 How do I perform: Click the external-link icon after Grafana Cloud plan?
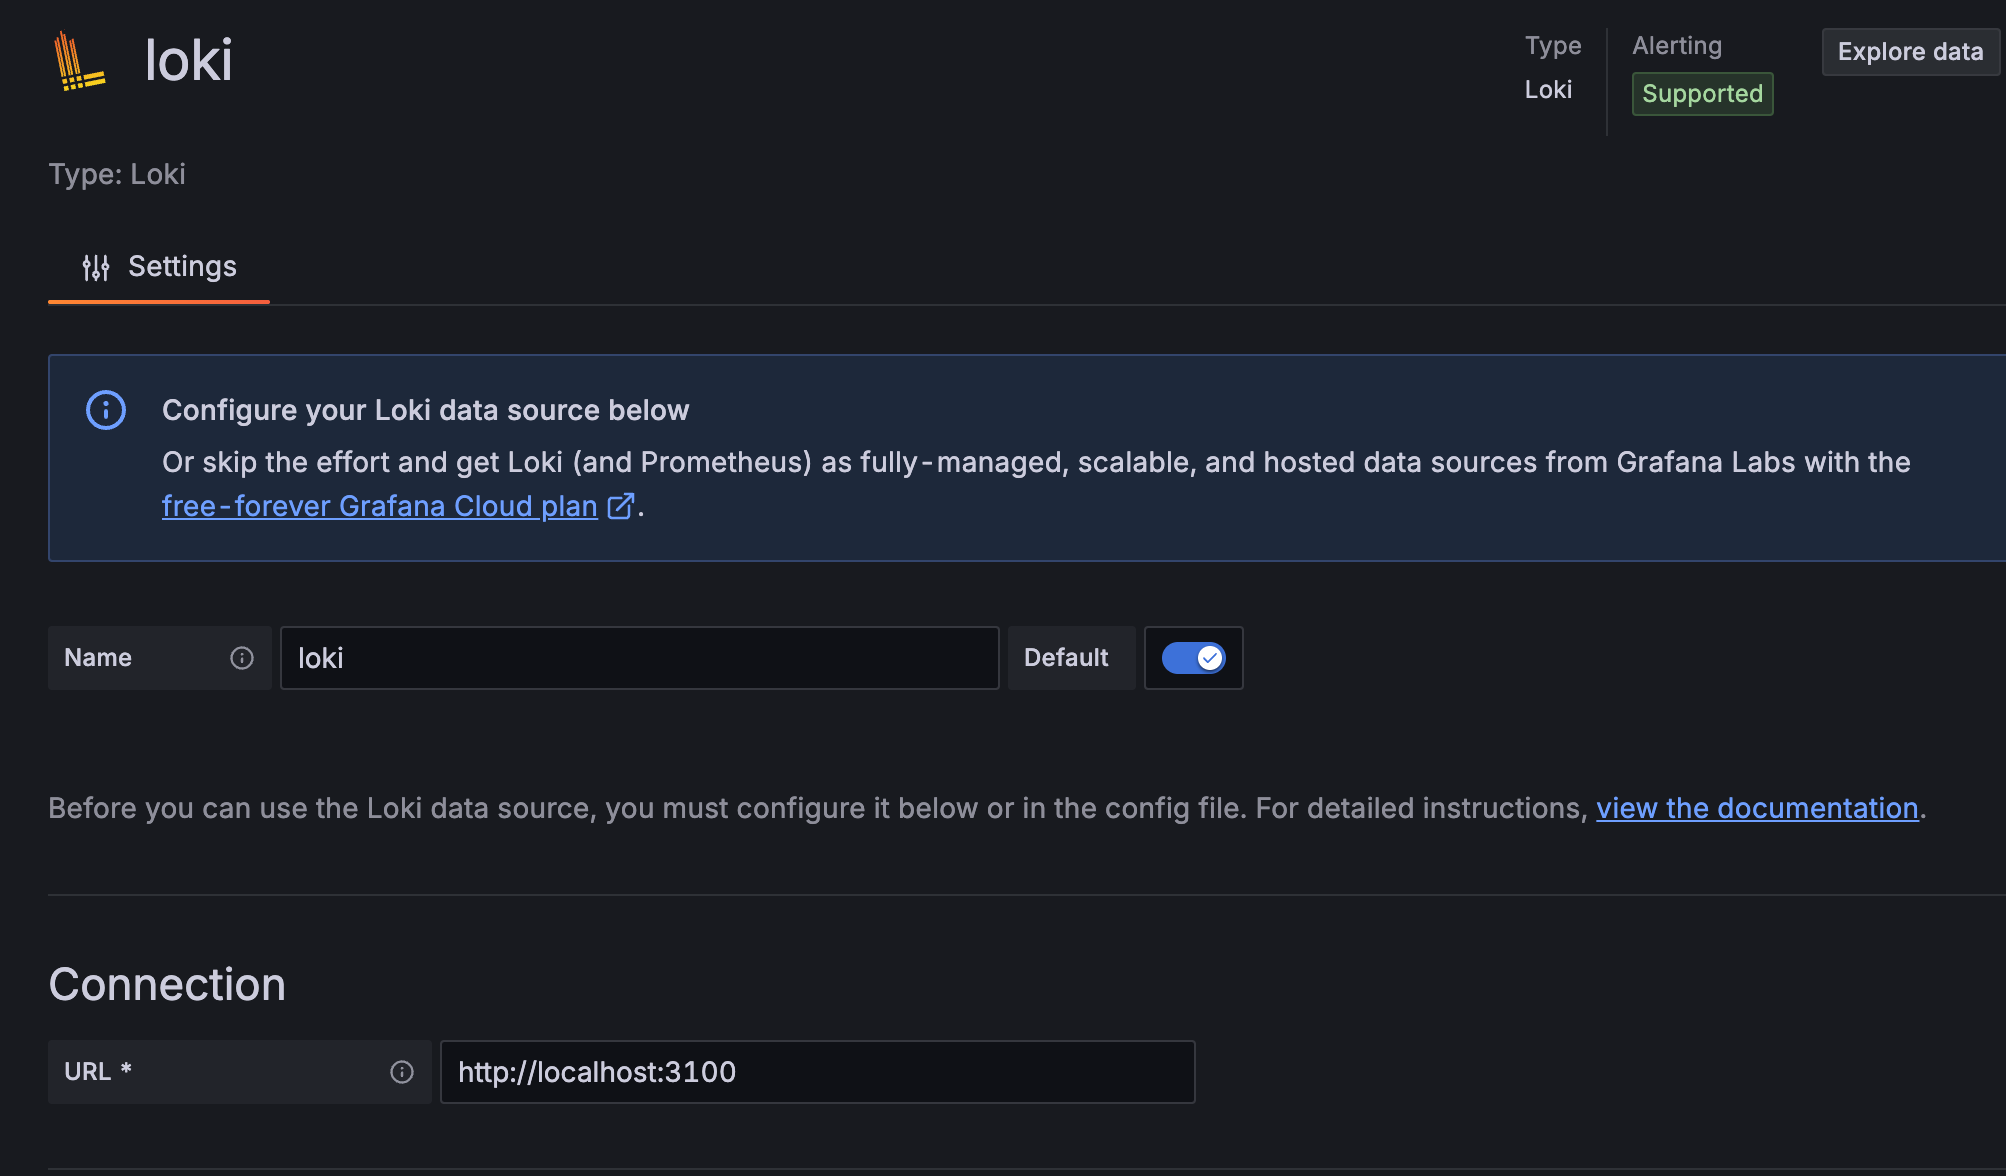[620, 507]
